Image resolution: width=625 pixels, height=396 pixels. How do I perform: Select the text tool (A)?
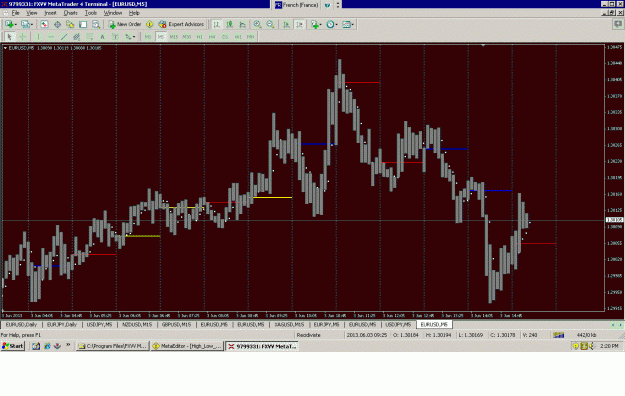[102, 37]
